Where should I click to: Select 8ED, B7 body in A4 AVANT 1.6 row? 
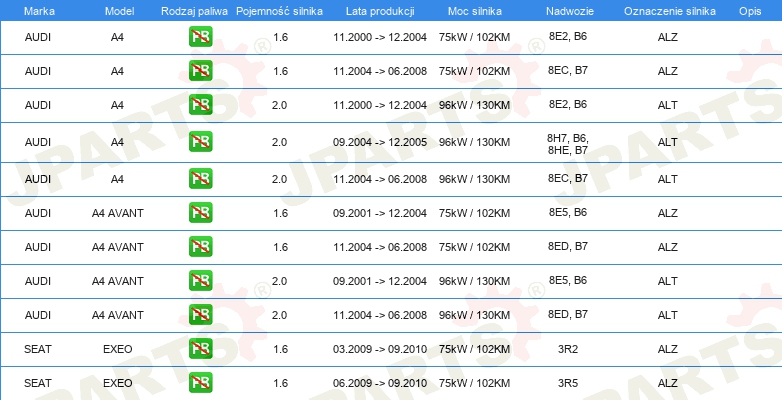(568, 246)
